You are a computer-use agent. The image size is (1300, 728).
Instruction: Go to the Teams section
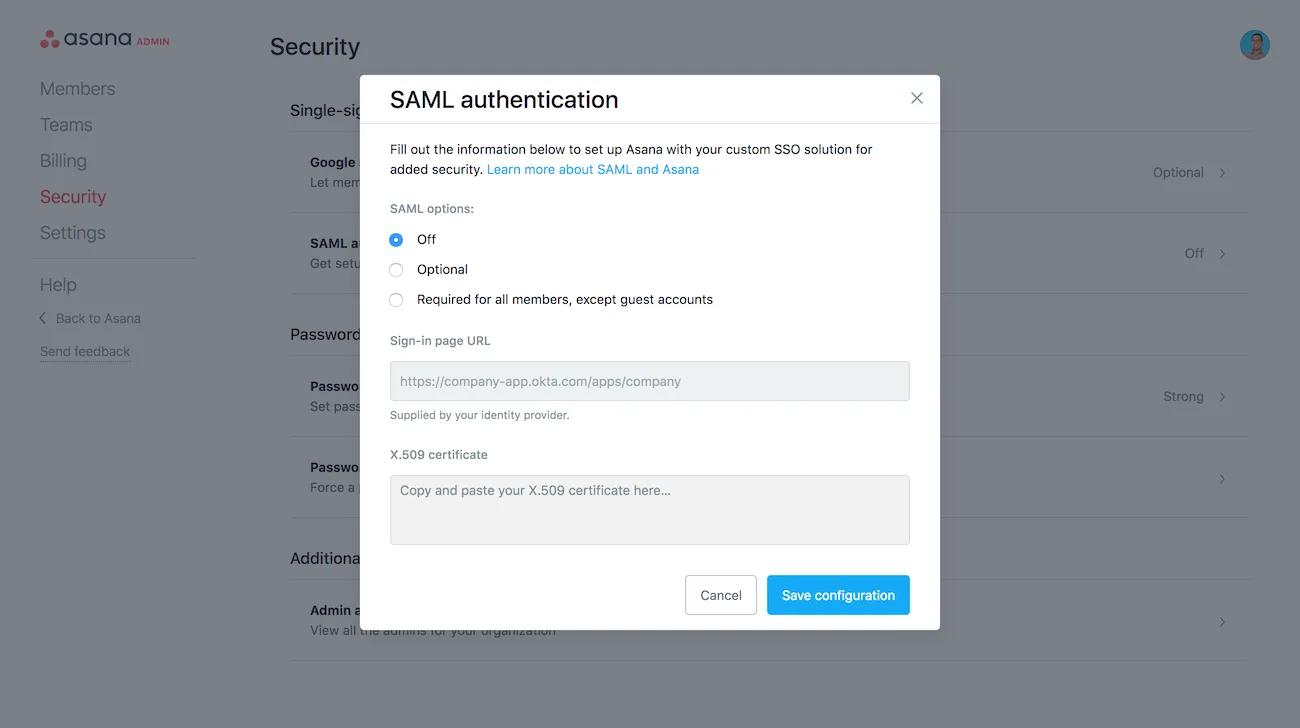pos(66,124)
